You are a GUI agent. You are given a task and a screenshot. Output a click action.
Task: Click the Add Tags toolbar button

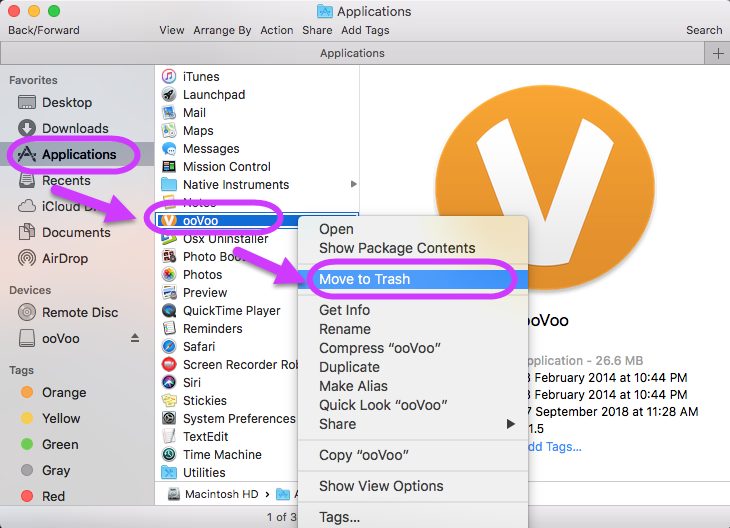[364, 30]
